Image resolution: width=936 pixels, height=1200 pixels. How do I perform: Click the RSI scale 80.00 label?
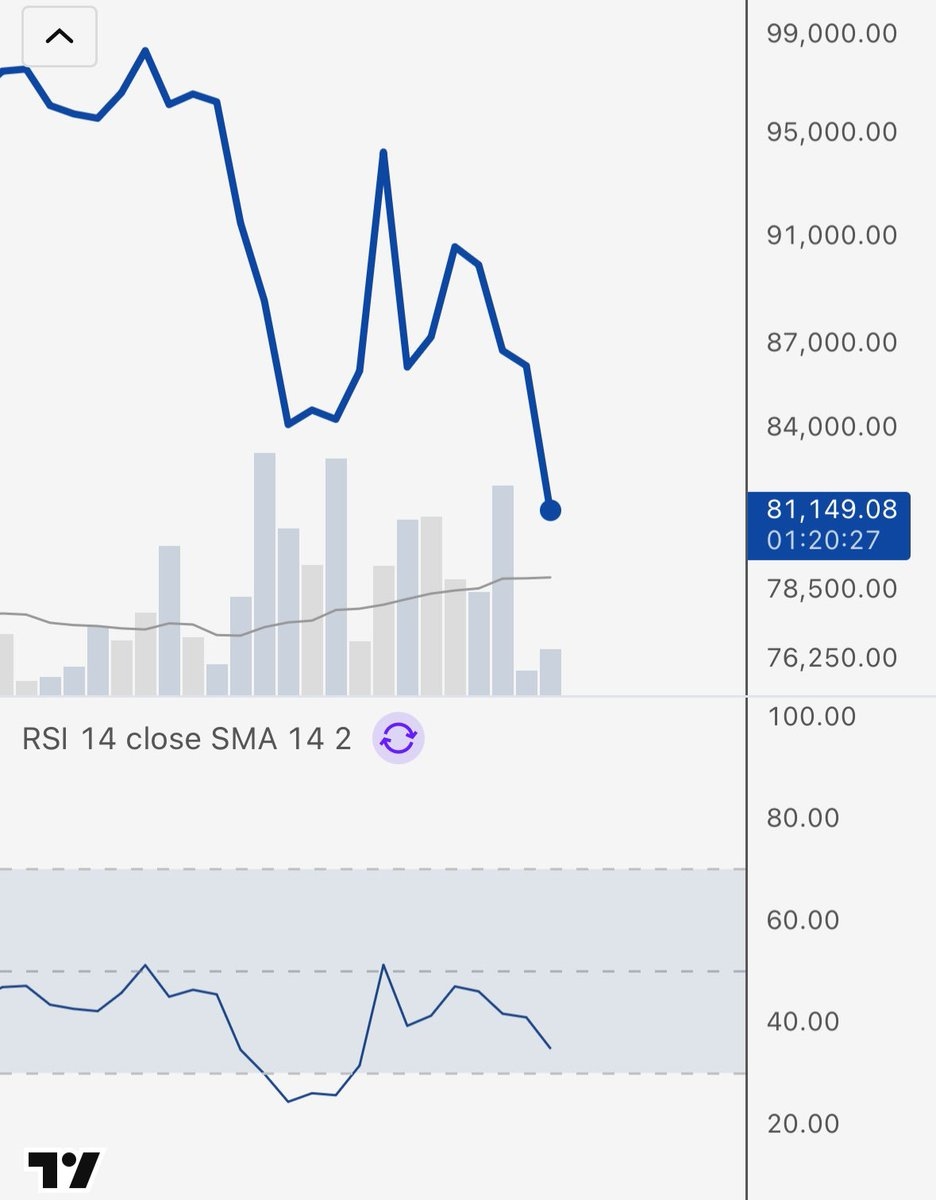pyautogui.click(x=803, y=818)
